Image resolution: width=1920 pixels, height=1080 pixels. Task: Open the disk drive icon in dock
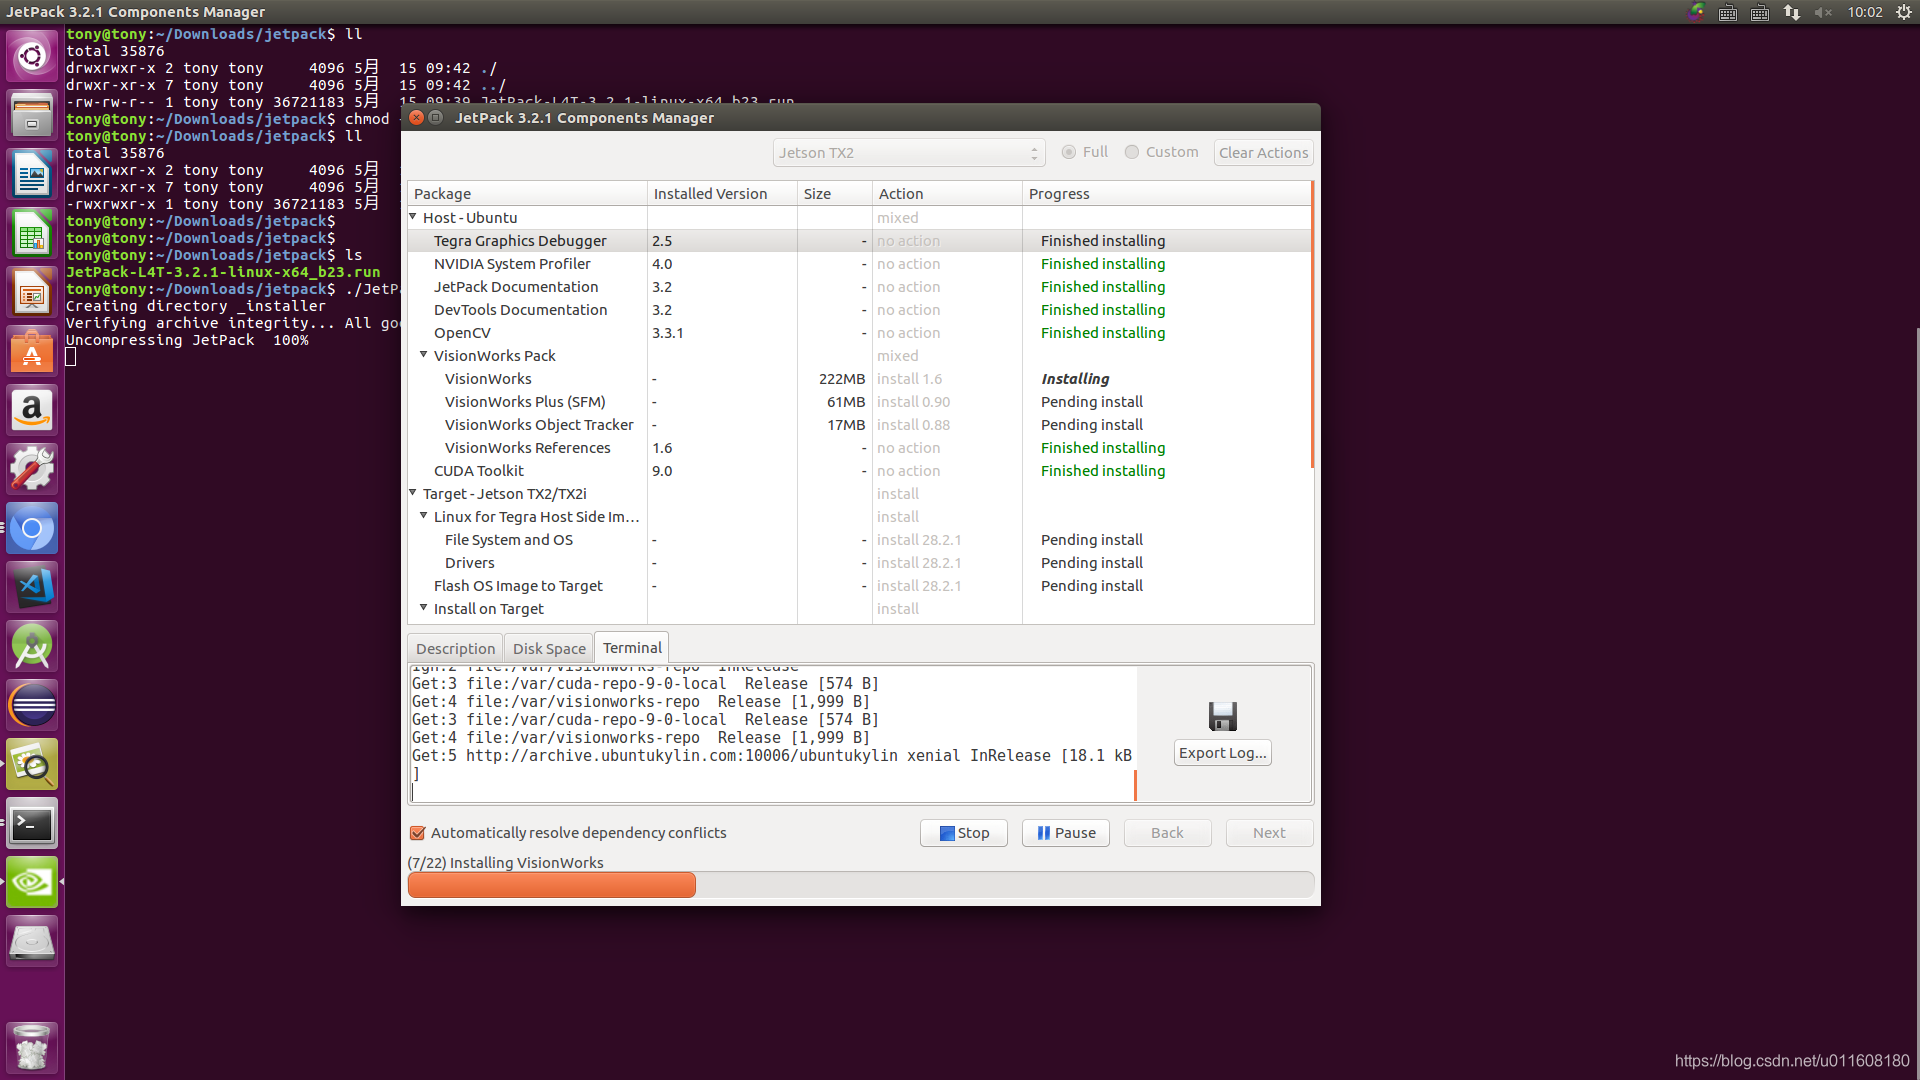tap(32, 941)
